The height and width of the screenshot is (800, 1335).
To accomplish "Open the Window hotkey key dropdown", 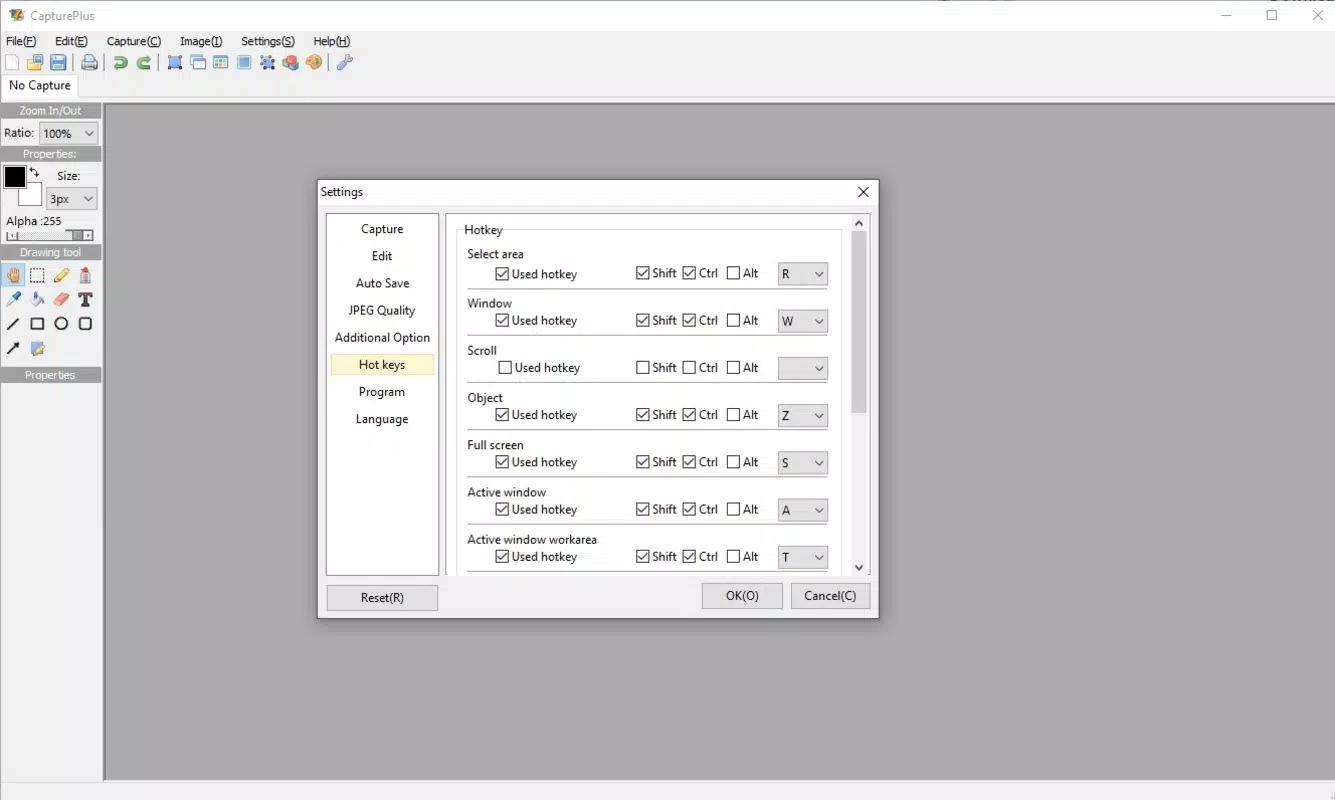I will coord(803,321).
